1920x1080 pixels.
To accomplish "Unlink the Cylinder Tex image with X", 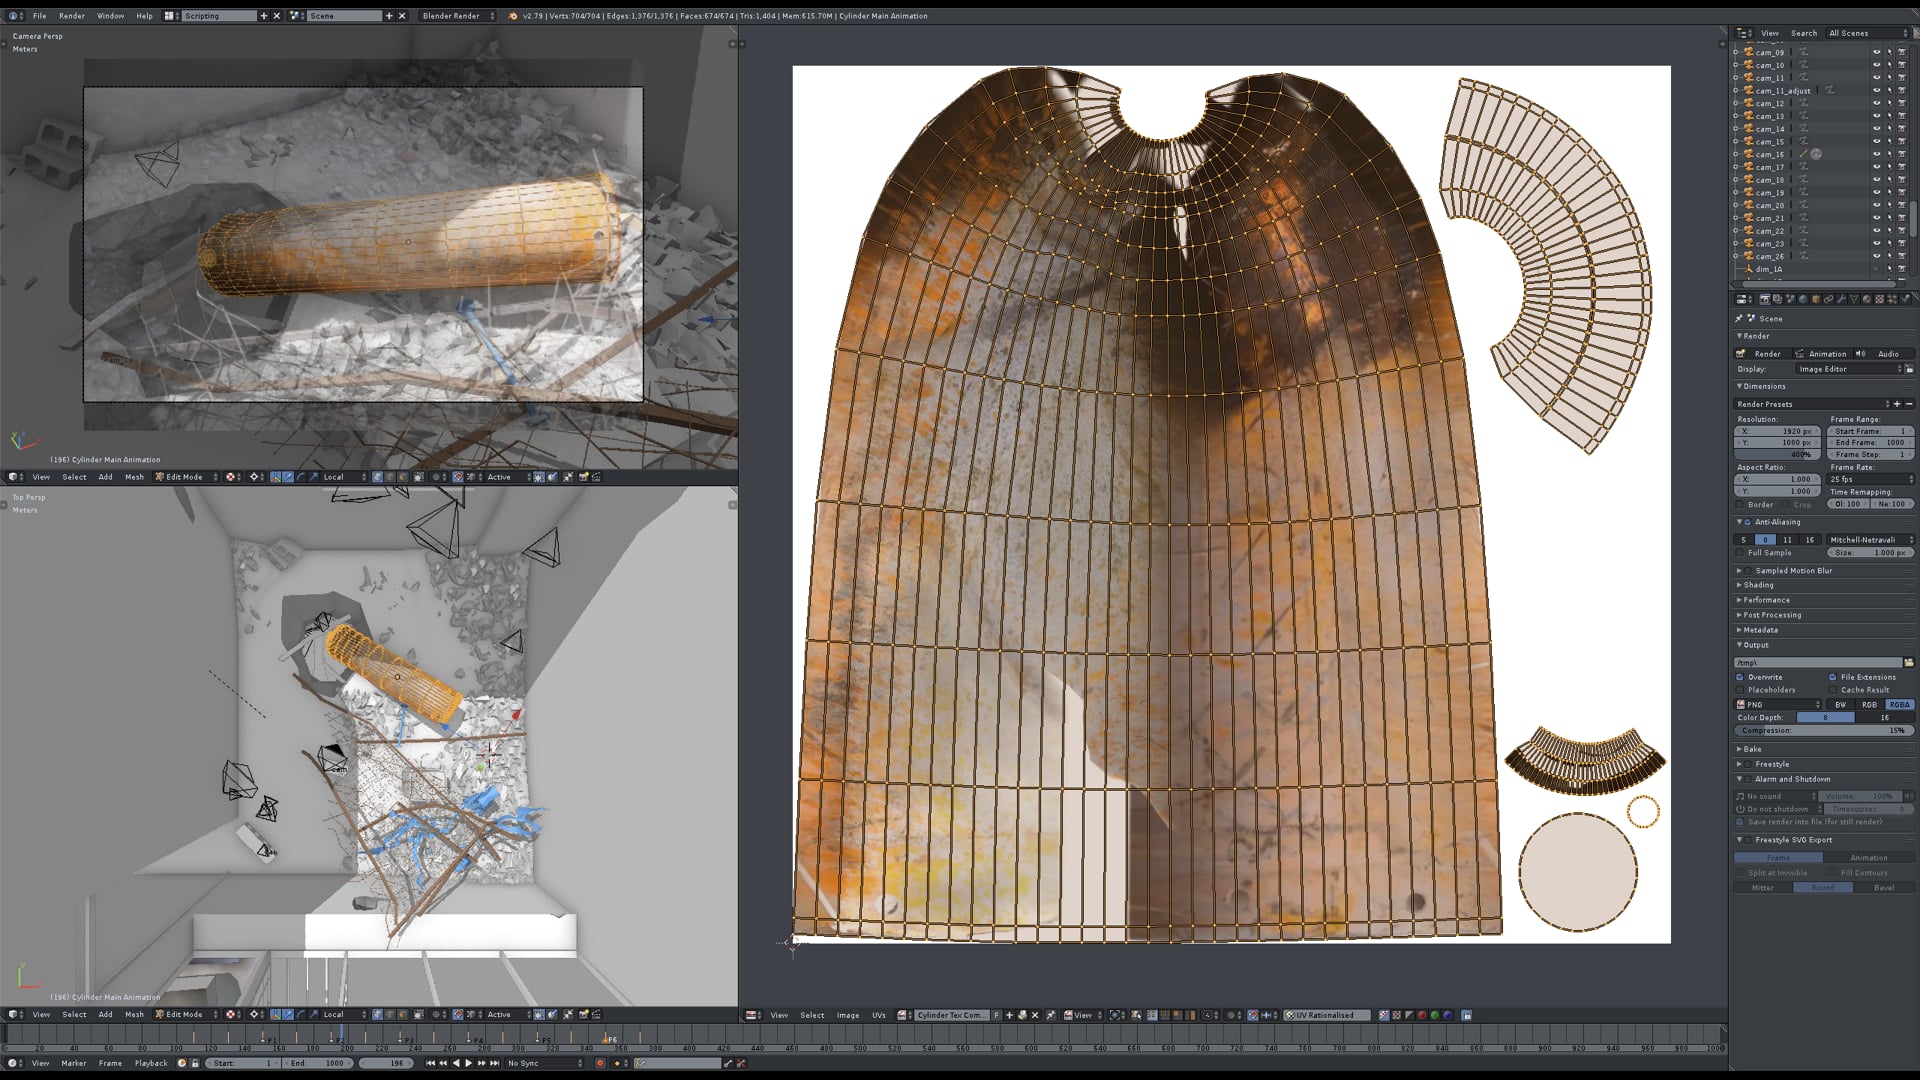I will 1035,1015.
